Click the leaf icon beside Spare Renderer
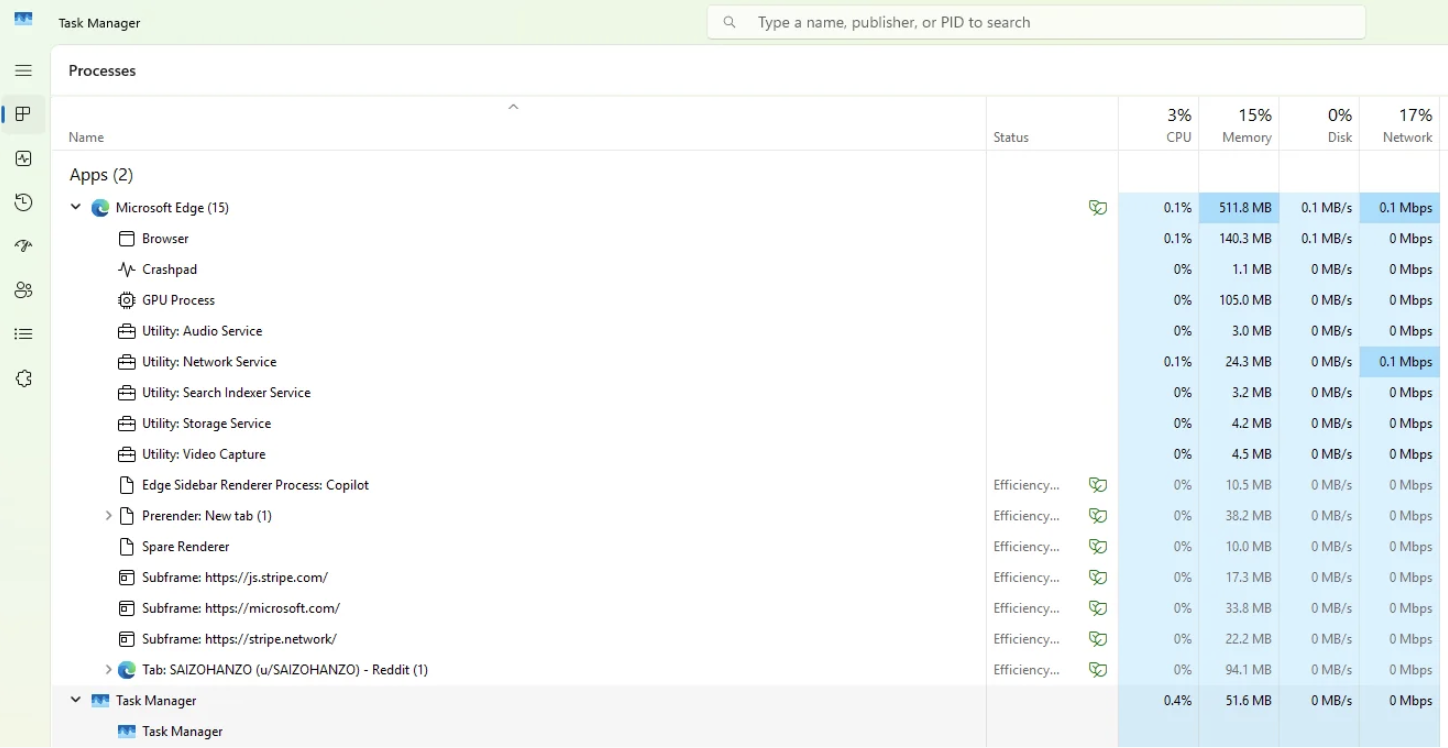Image resolution: width=1448 pixels, height=748 pixels. click(1098, 546)
